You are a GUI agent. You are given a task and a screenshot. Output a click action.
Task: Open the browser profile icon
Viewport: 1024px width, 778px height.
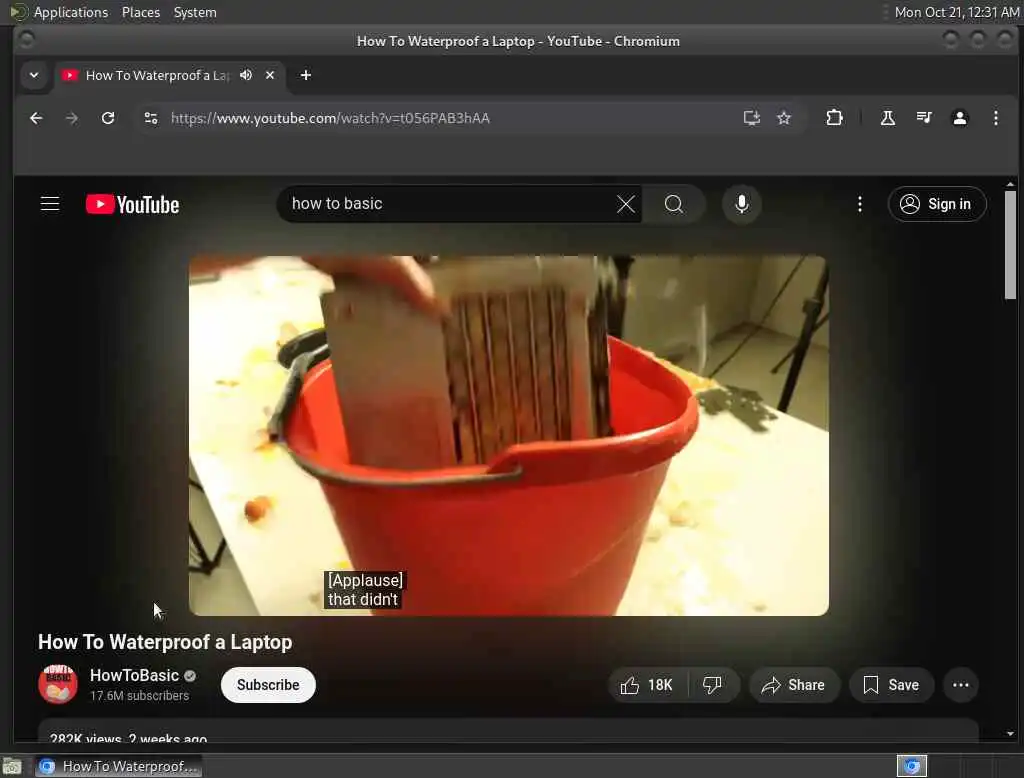(x=959, y=118)
